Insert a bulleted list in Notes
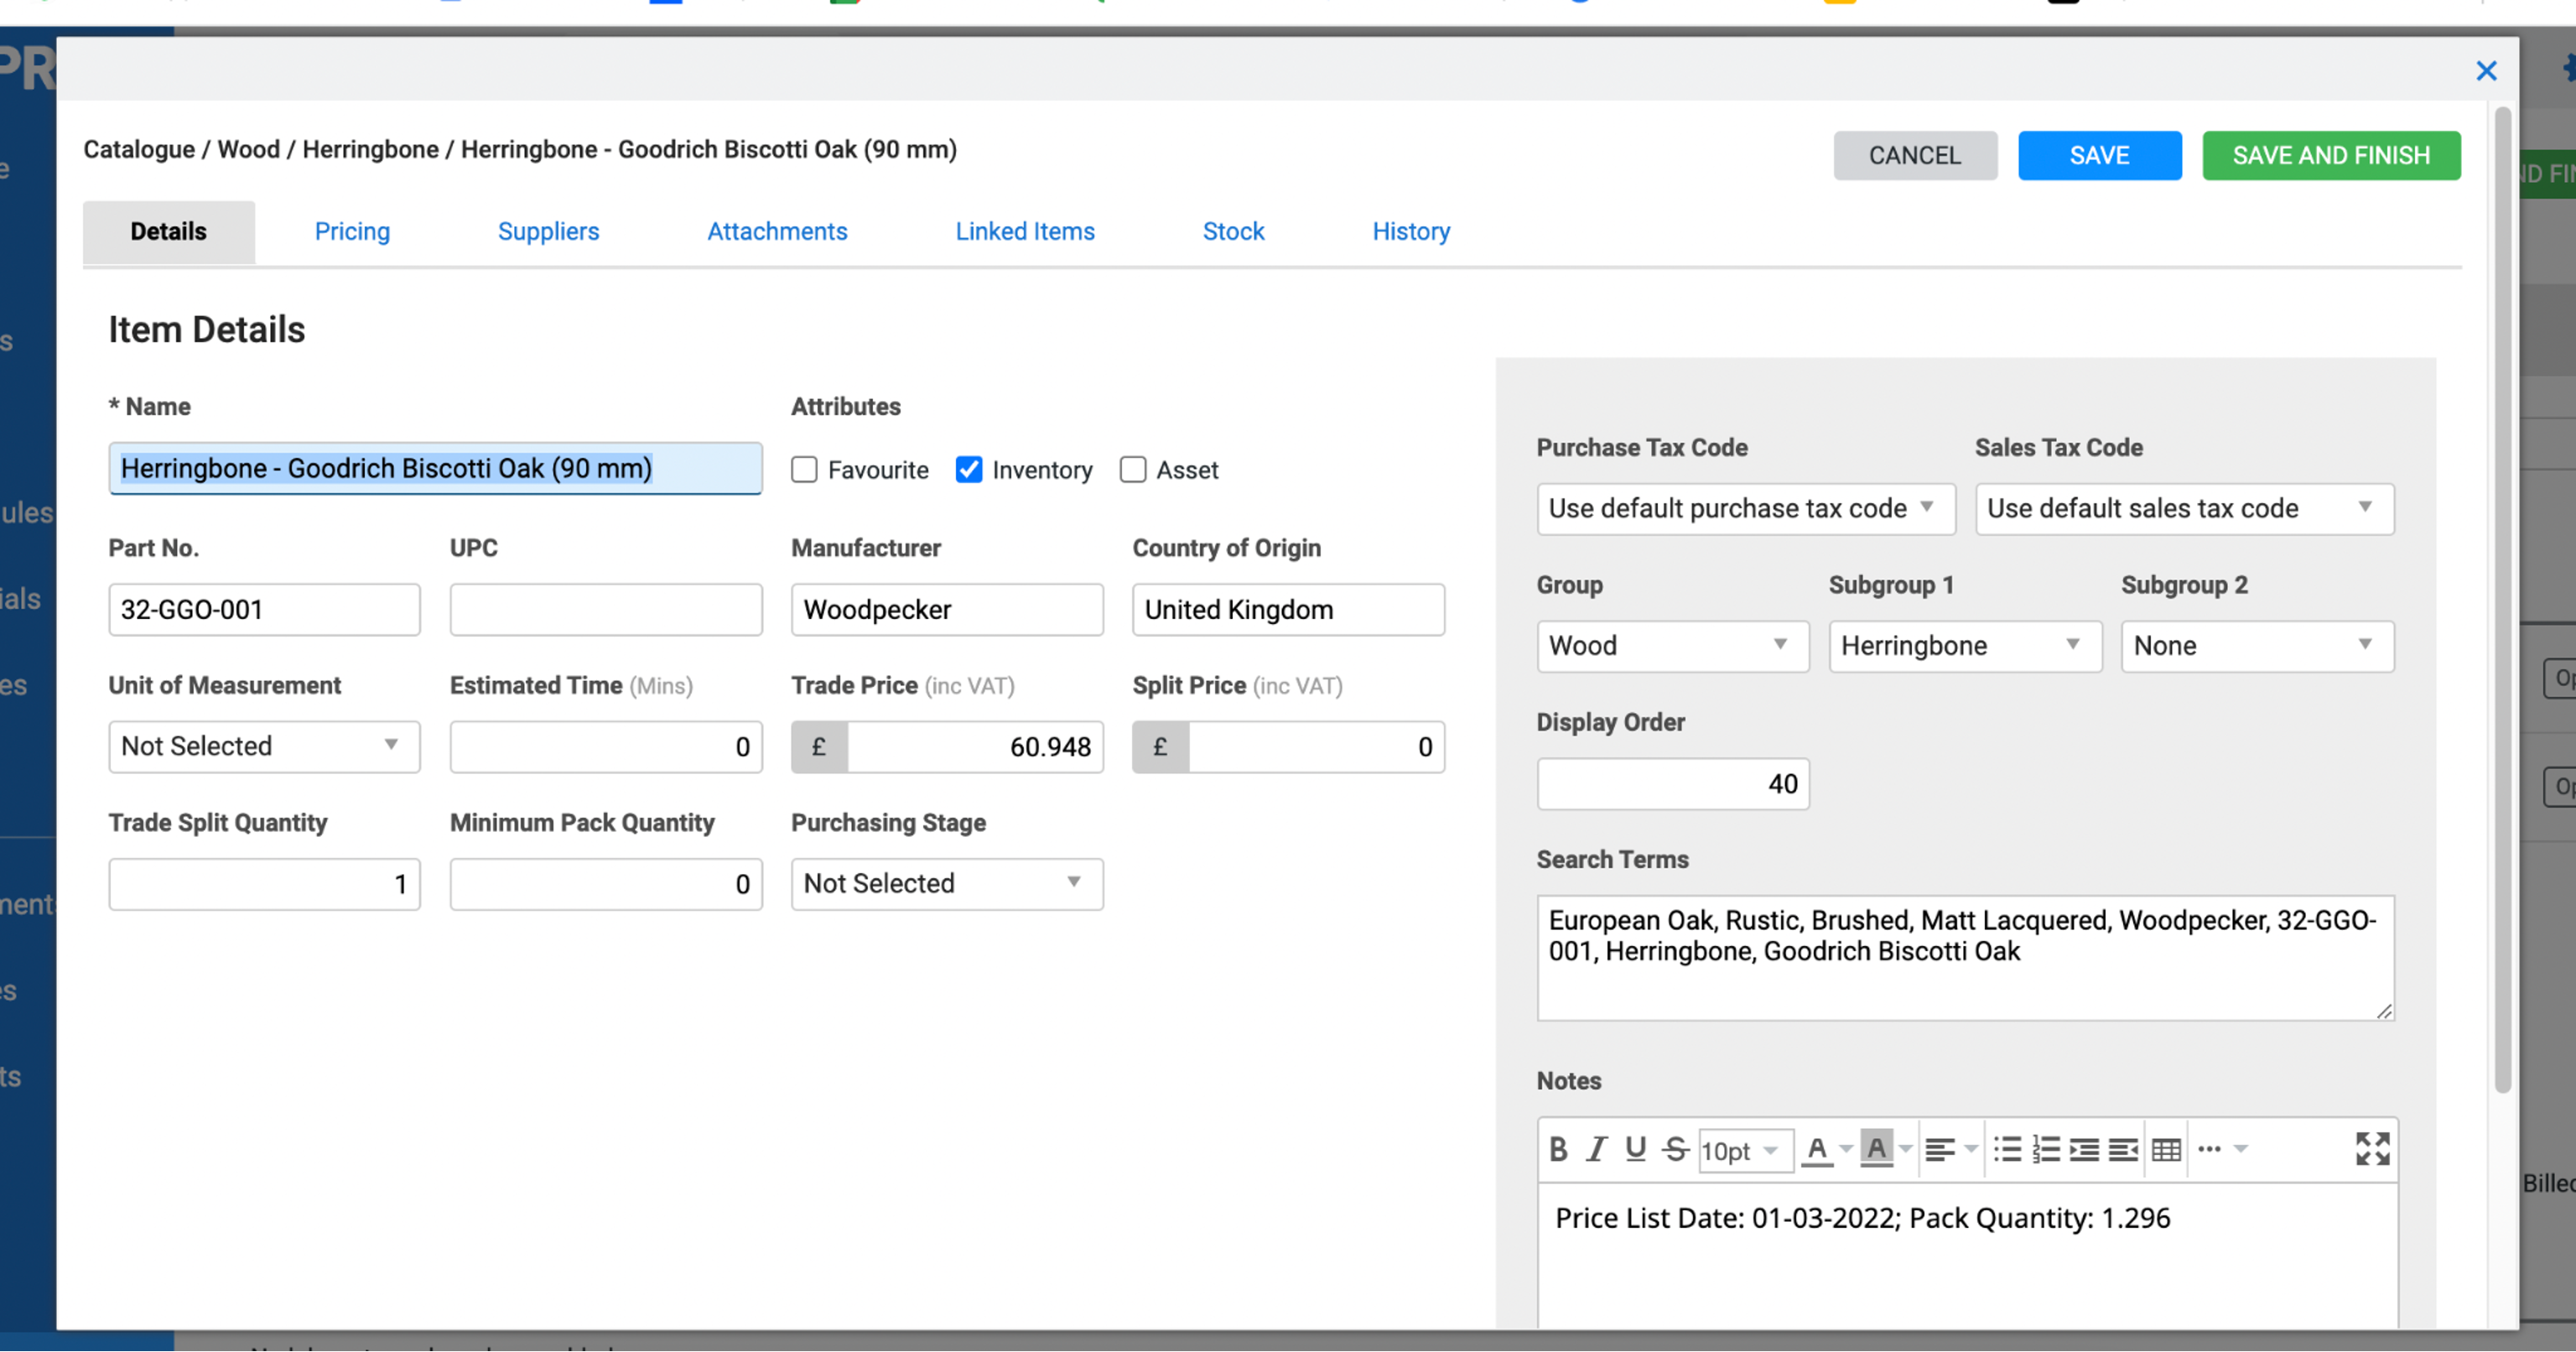Image resolution: width=2576 pixels, height=1352 pixels. (x=2007, y=1150)
